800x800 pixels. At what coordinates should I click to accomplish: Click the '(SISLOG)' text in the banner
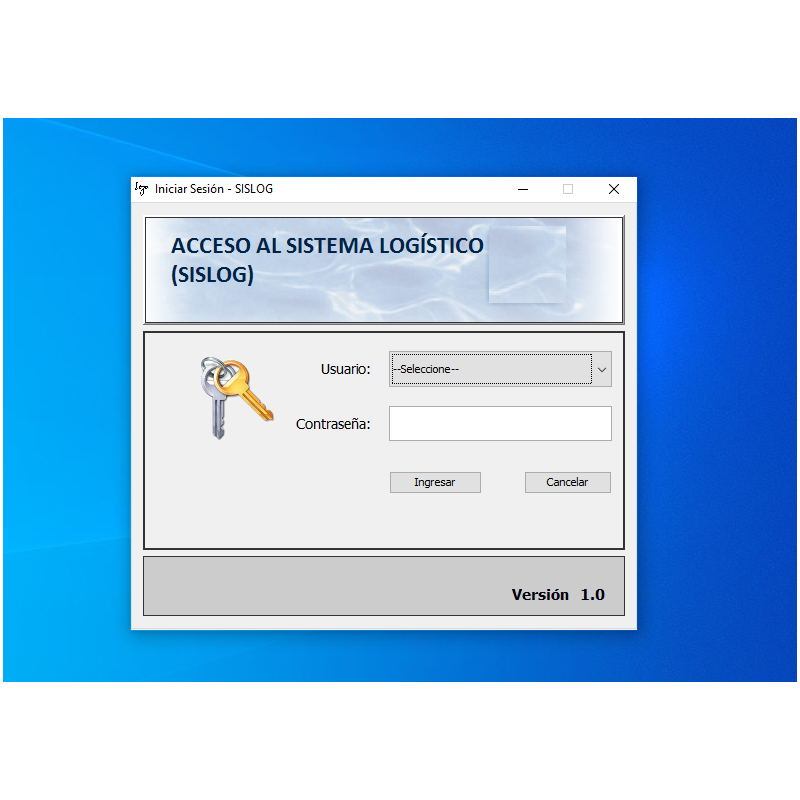(212, 276)
